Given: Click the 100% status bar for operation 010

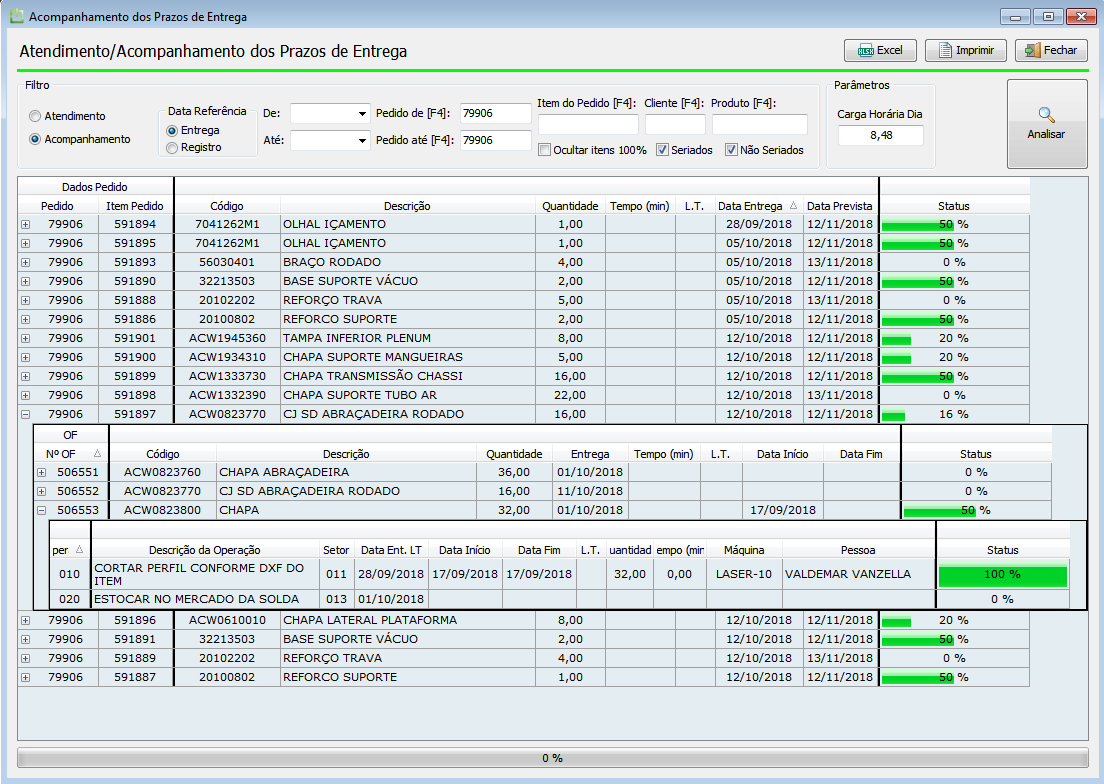Looking at the screenshot, I should [x=1003, y=575].
